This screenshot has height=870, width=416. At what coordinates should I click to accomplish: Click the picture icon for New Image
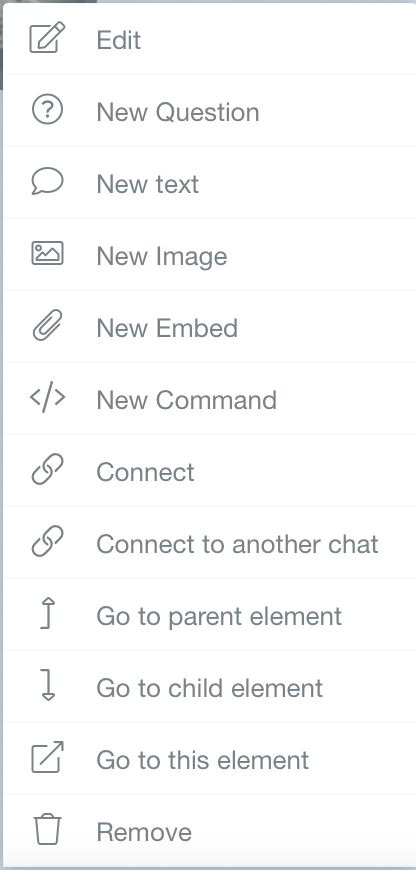[x=47, y=254]
